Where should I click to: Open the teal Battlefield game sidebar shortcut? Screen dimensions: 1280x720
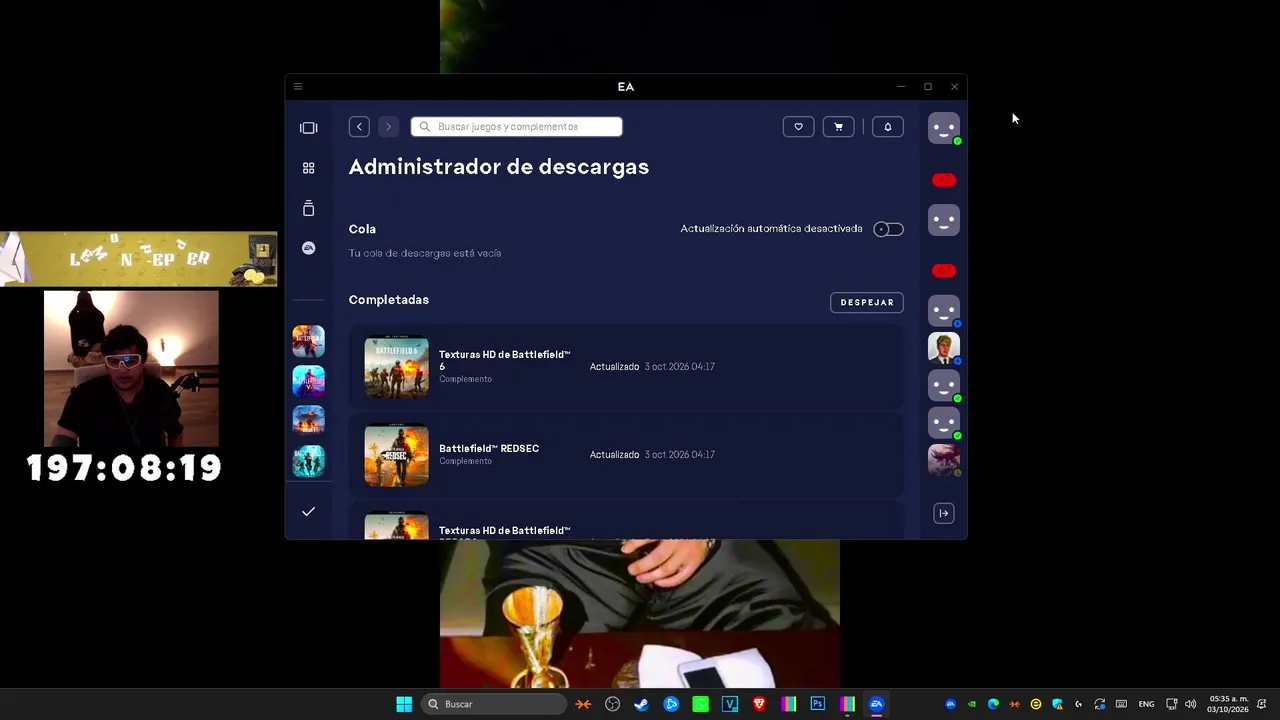[x=308, y=461]
